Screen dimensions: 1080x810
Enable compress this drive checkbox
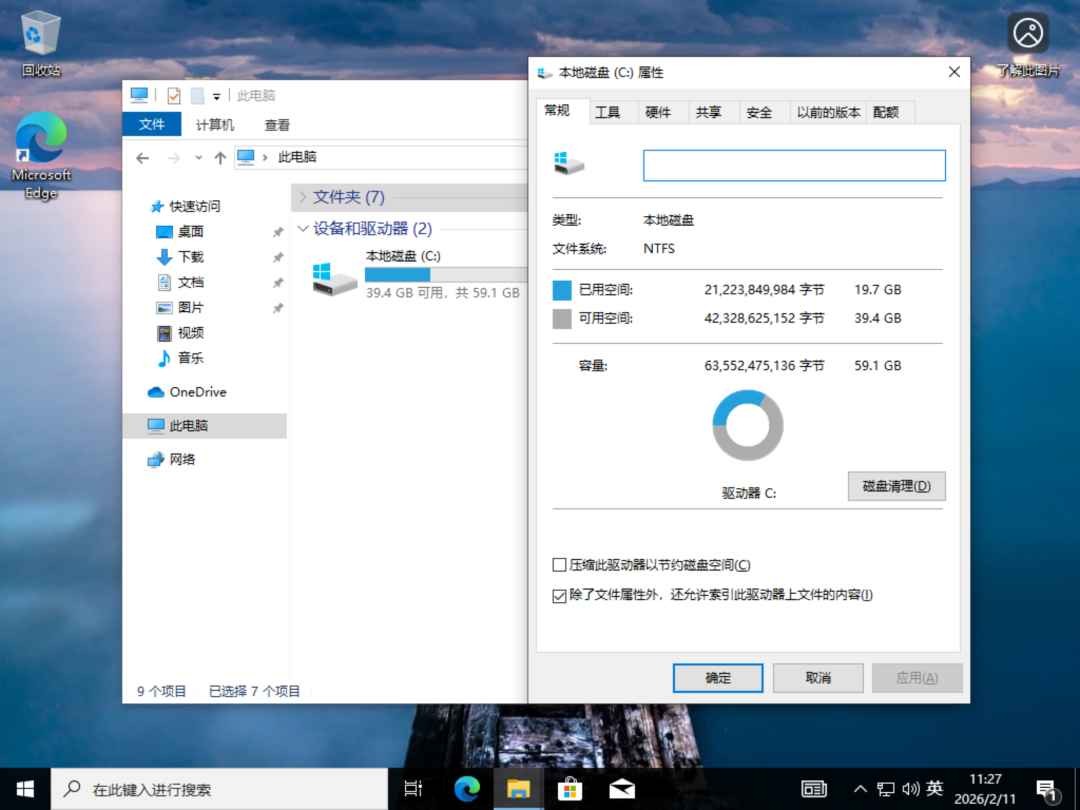pos(559,565)
